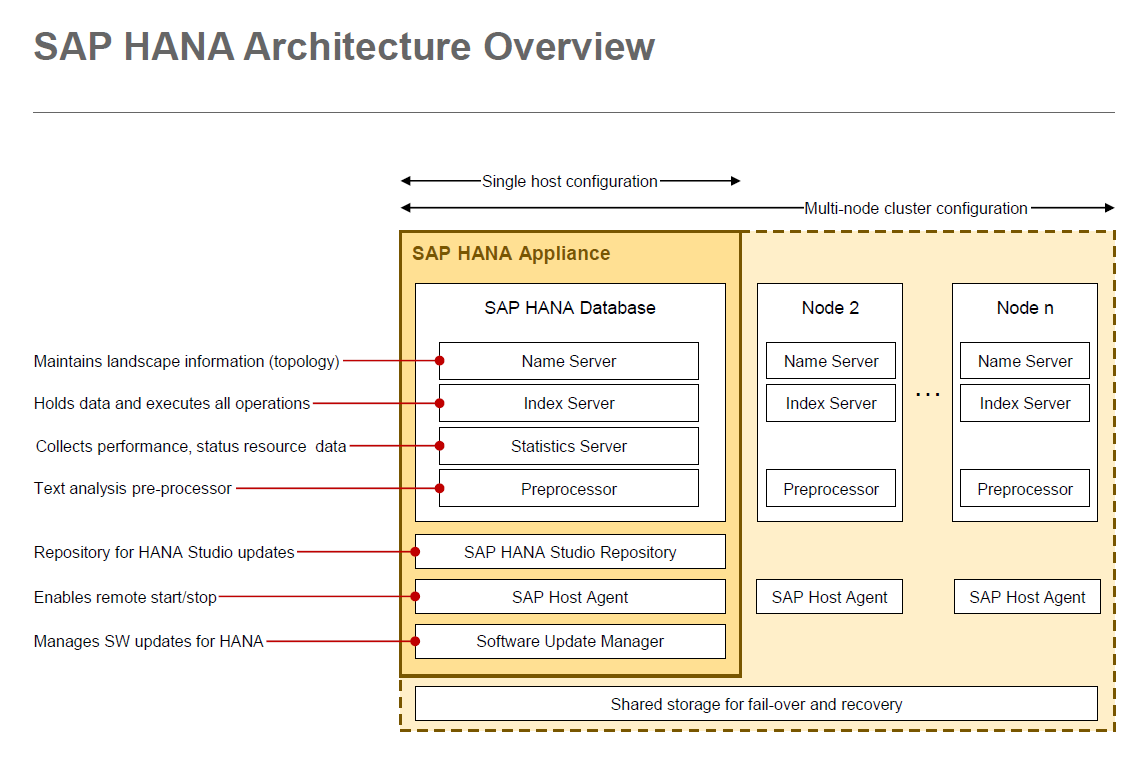Select the Index Server box in Node 2
1130x768 pixels.
[831, 403]
